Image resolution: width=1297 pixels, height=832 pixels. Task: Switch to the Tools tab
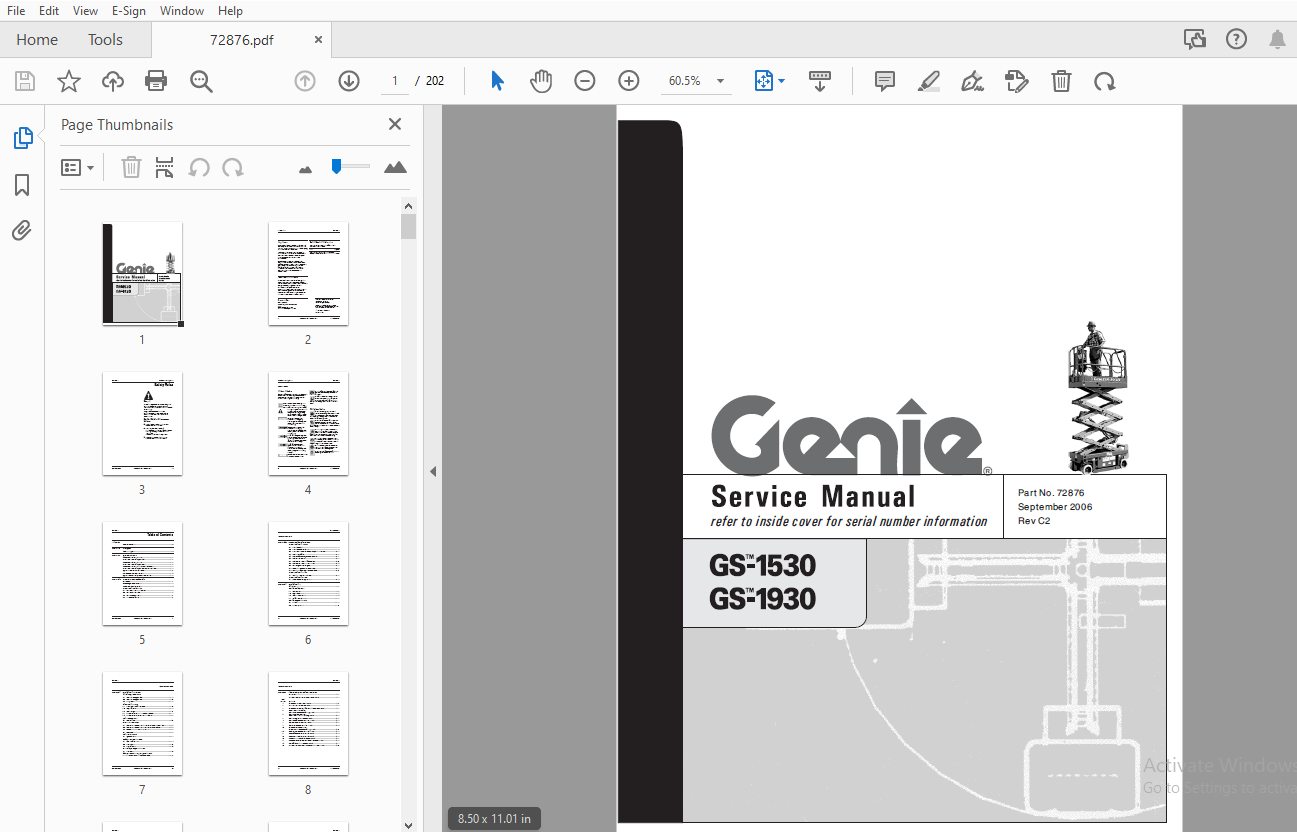coord(105,40)
